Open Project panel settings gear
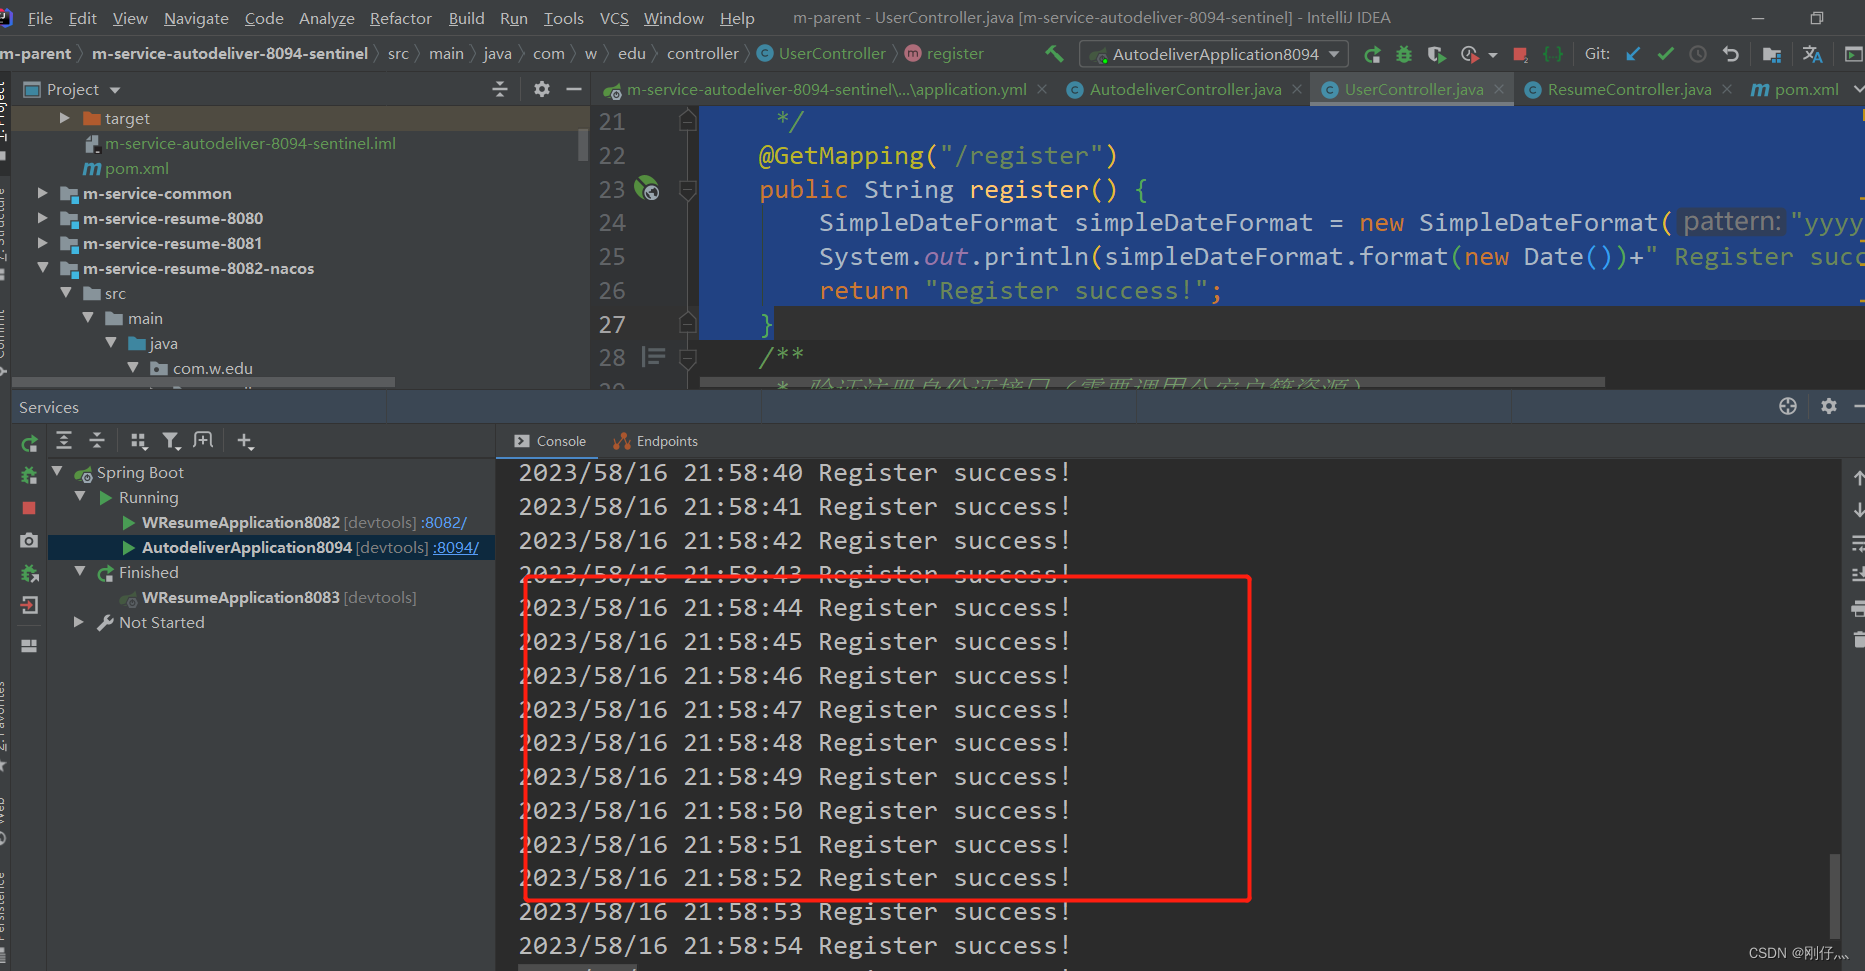The width and height of the screenshot is (1865, 971). [542, 89]
